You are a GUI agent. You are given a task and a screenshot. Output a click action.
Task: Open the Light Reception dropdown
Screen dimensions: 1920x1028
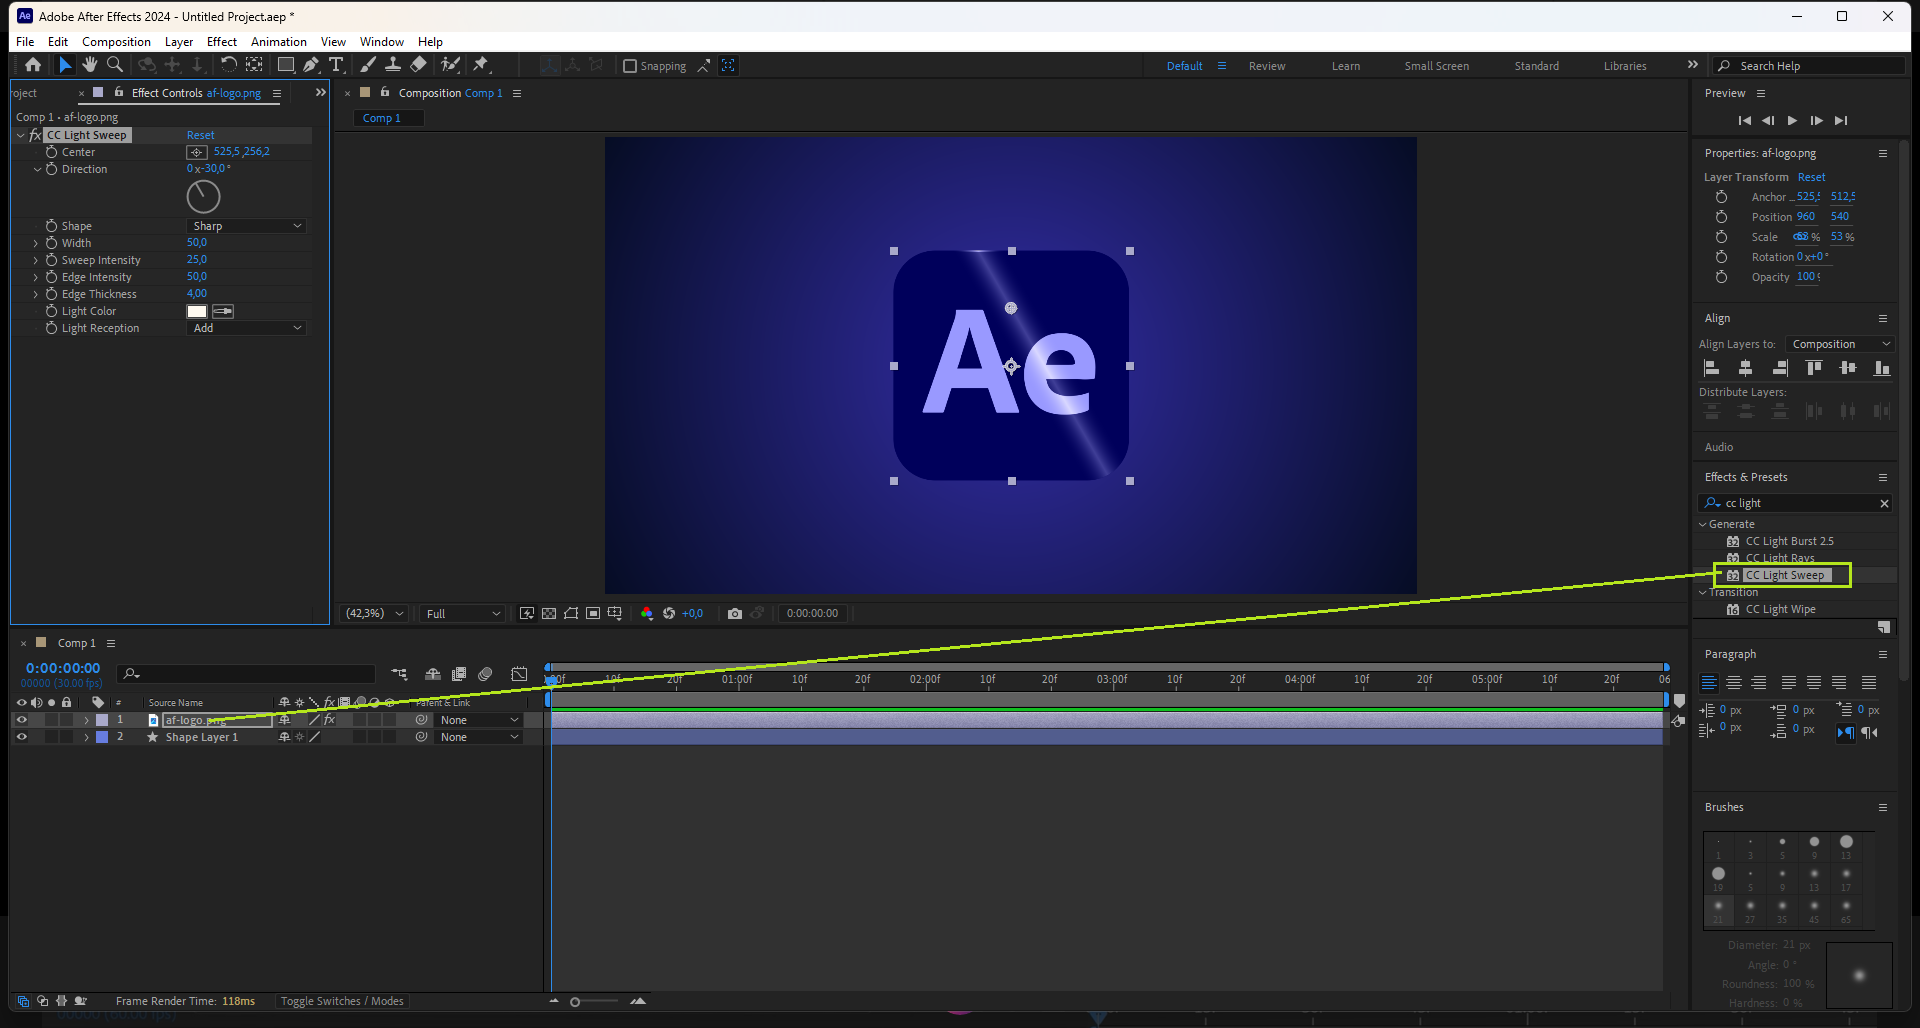246,328
